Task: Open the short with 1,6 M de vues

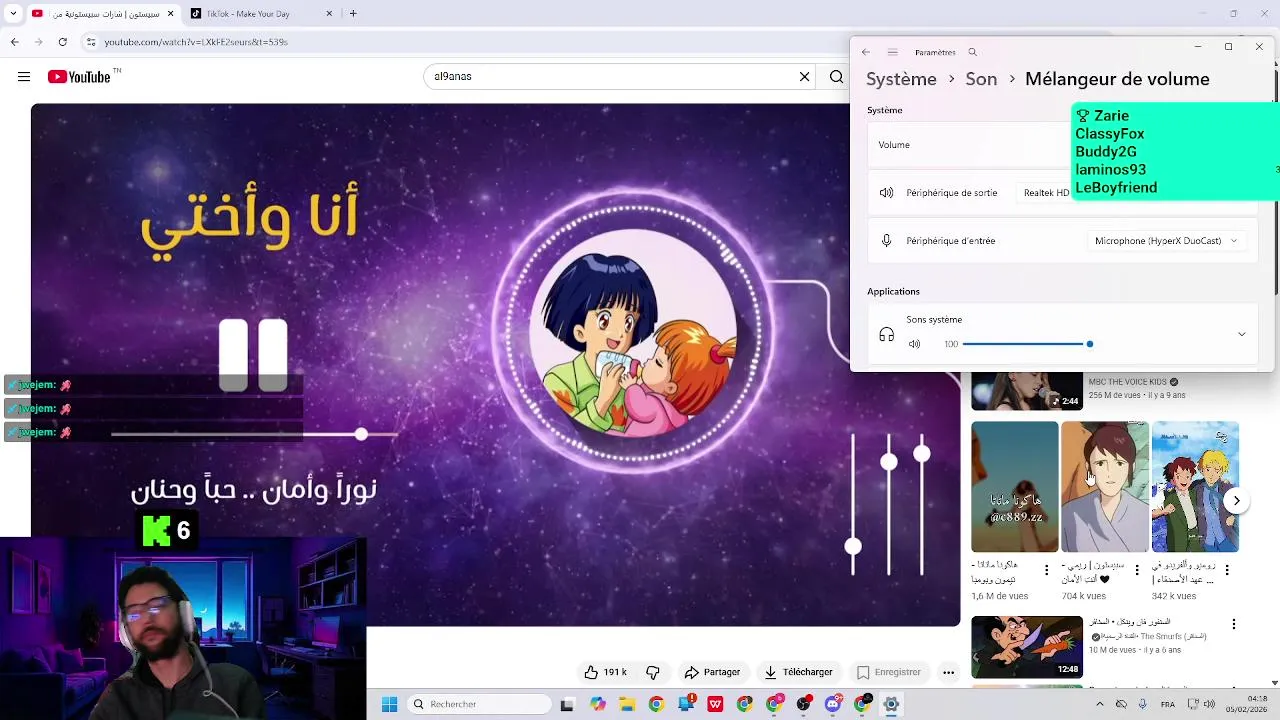Action: pos(1014,487)
